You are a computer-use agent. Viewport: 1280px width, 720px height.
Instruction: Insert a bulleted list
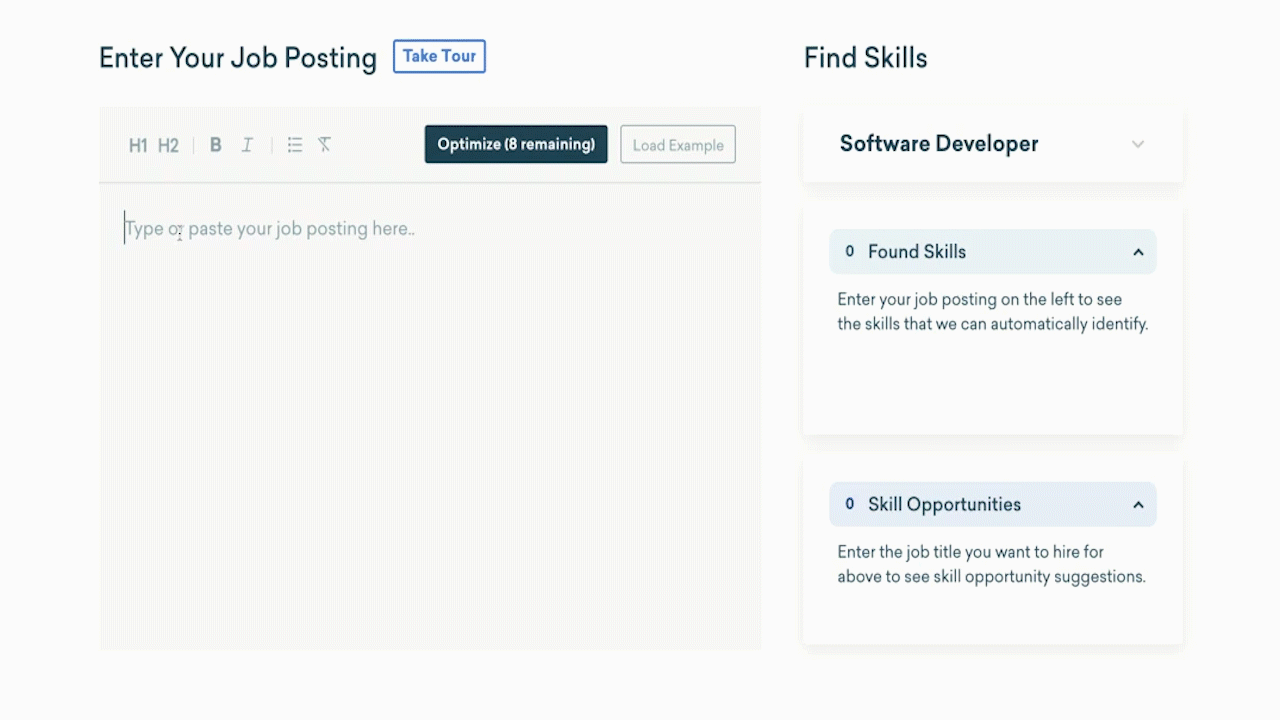coord(294,145)
